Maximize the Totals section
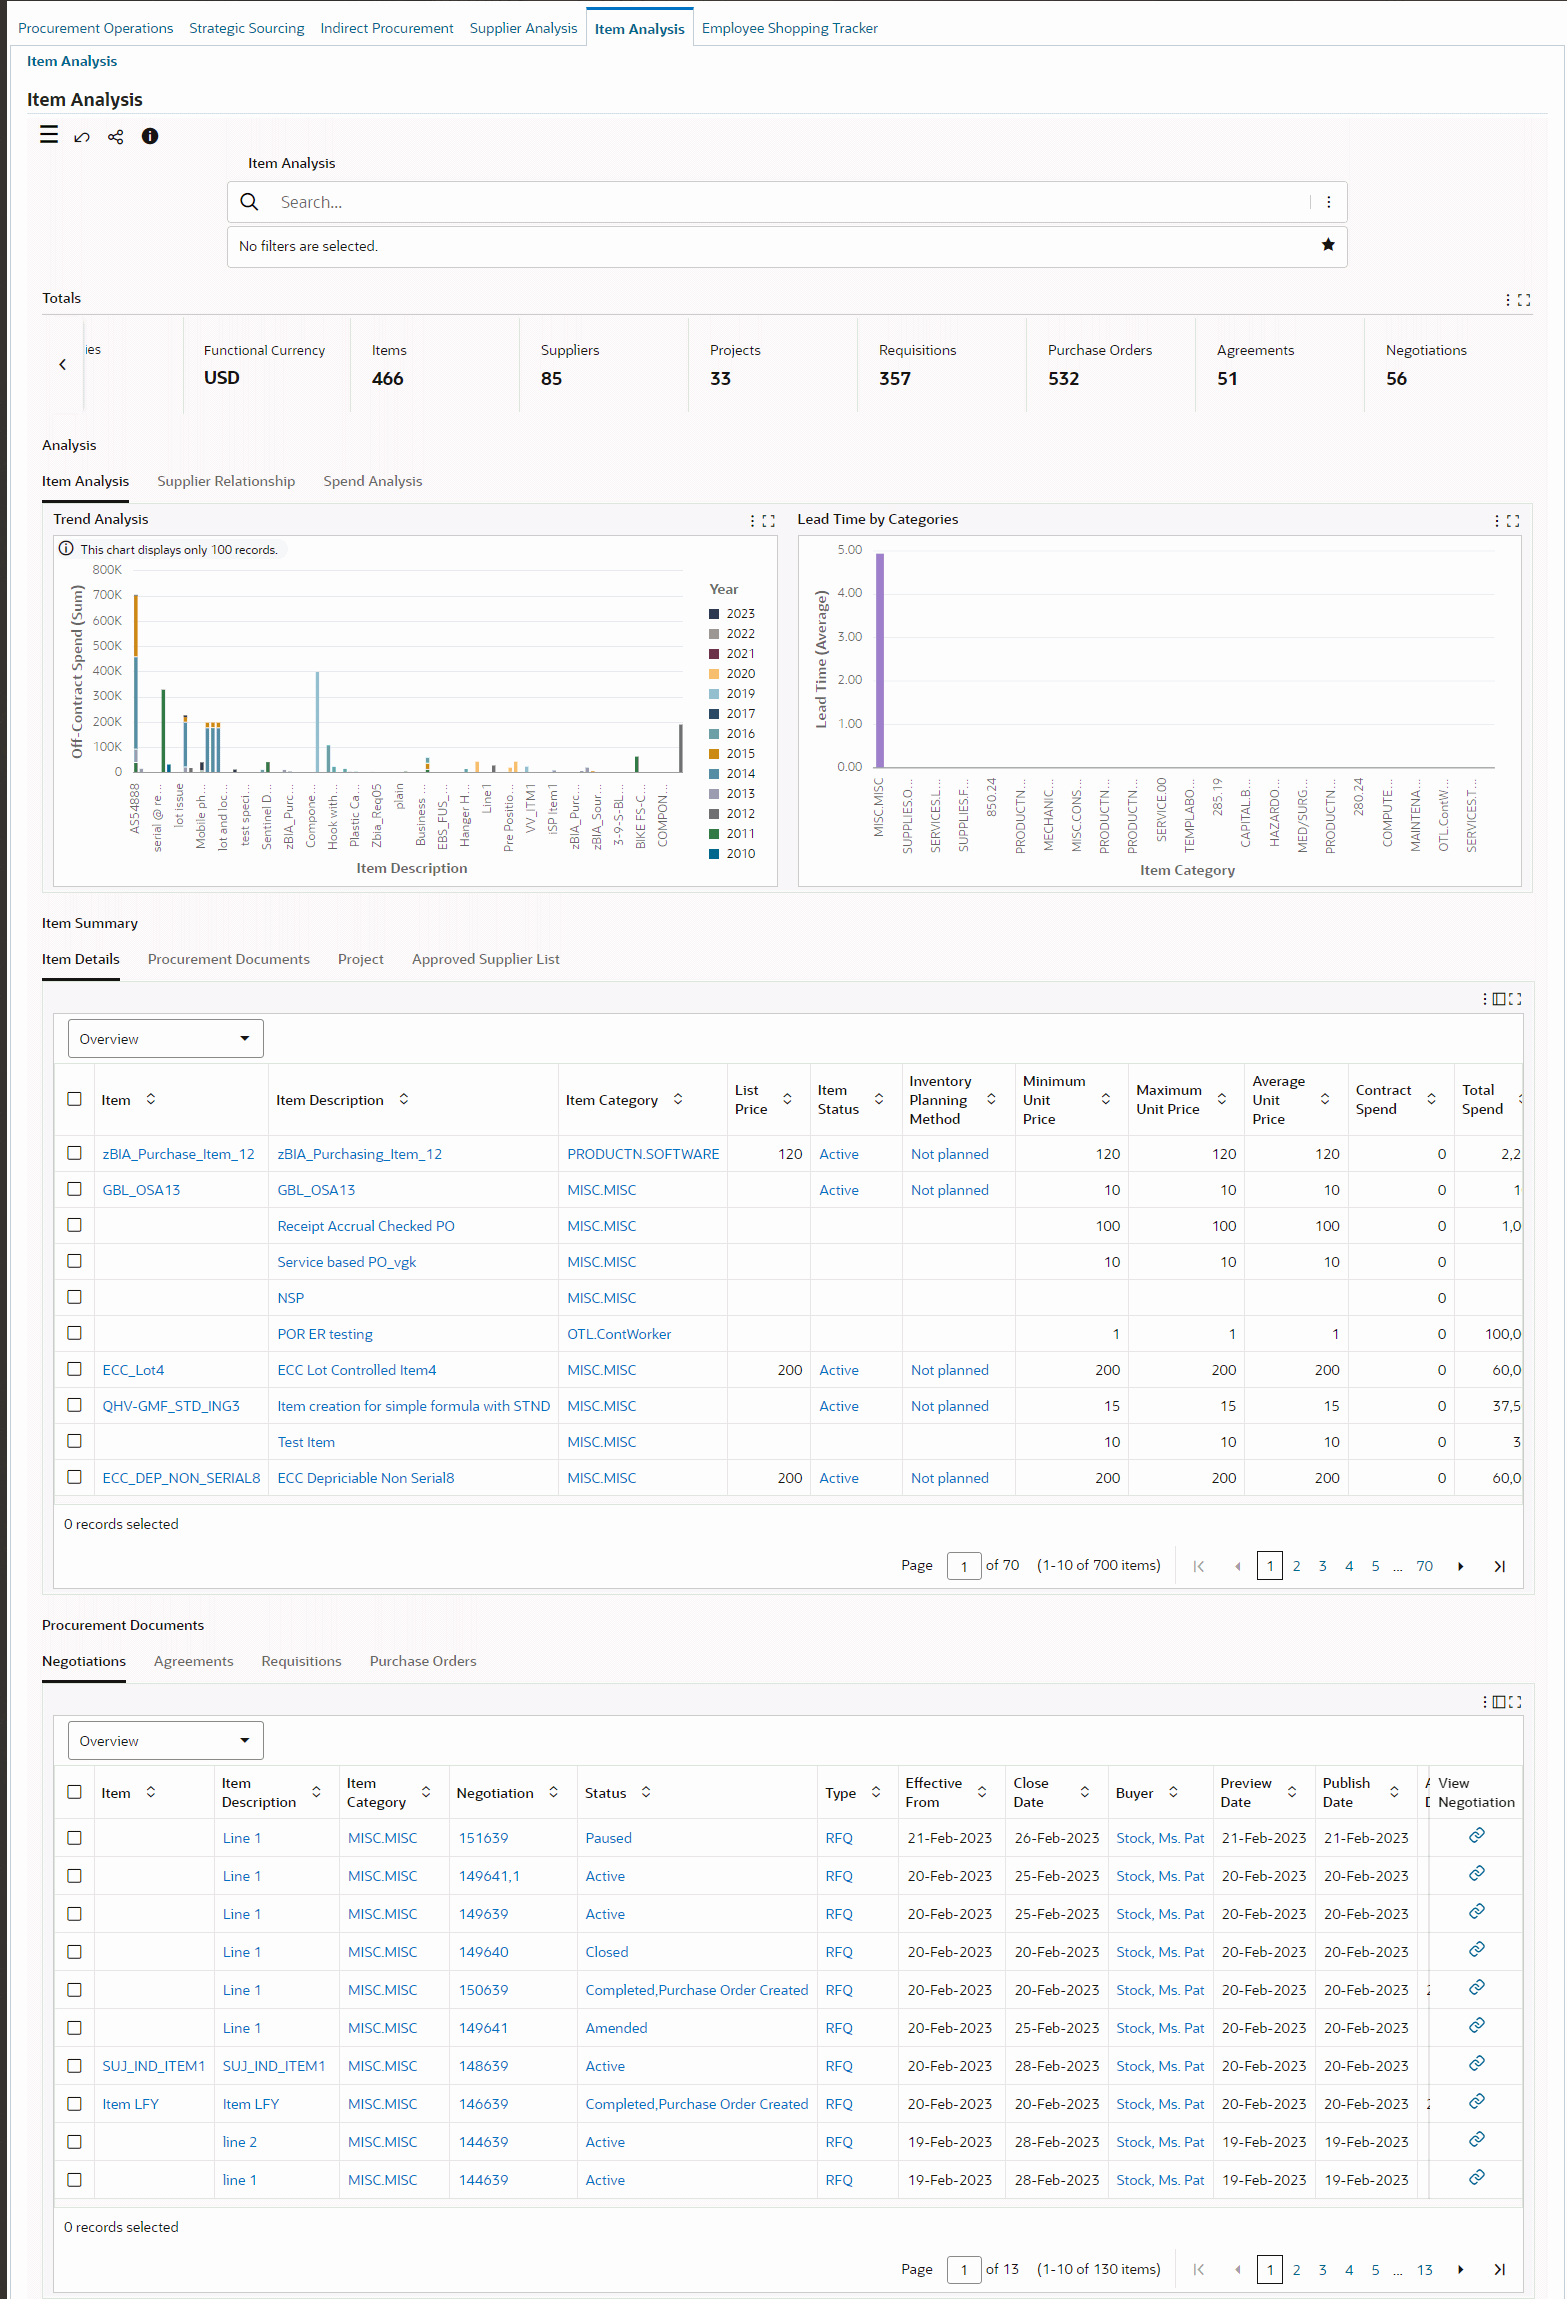Image resolution: width=1567 pixels, height=2299 pixels. [x=1524, y=300]
